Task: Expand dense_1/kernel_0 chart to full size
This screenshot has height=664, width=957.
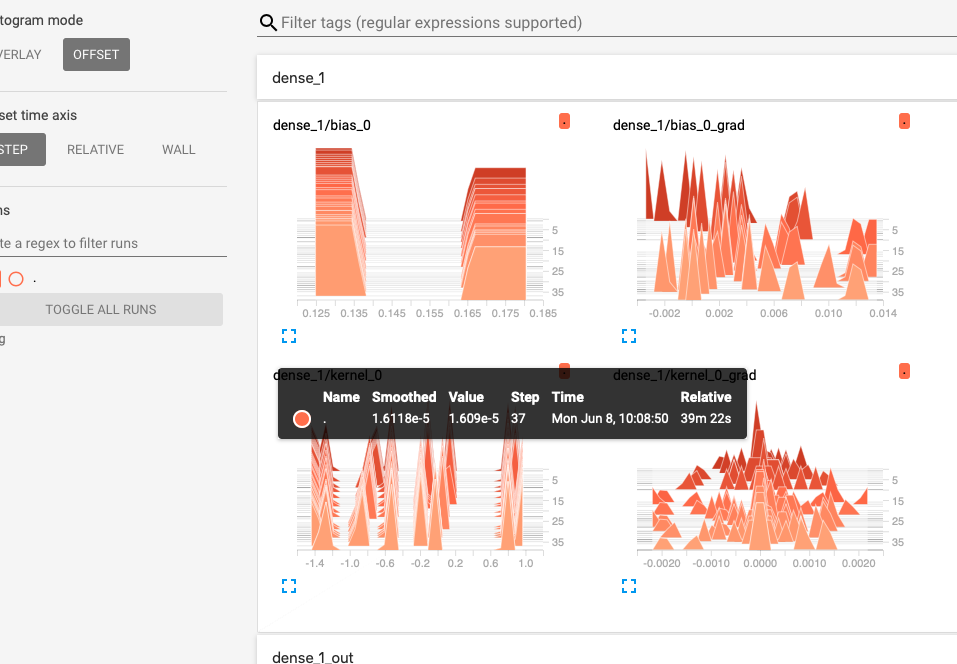Action: coord(289,586)
